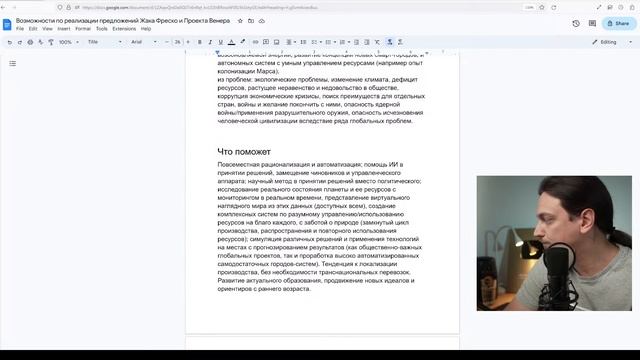
Task: Click the Redo arrow in Docs toolbar
Action: click(x=20, y=42)
